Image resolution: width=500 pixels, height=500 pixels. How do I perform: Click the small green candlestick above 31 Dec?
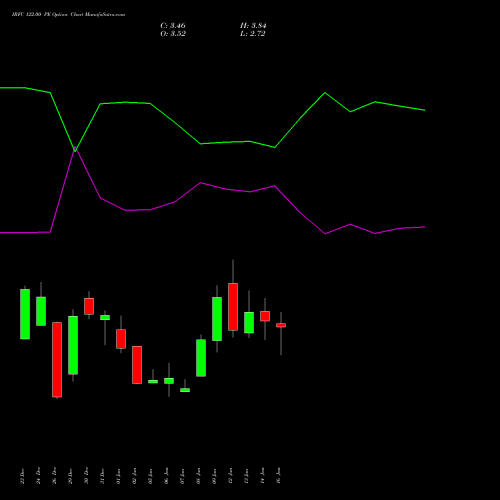105,317
